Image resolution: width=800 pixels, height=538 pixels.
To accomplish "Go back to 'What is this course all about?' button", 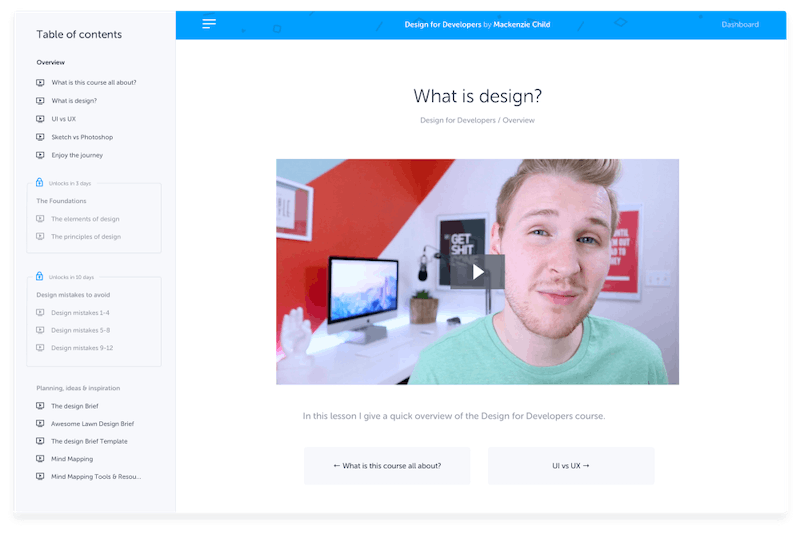I will [x=387, y=466].
